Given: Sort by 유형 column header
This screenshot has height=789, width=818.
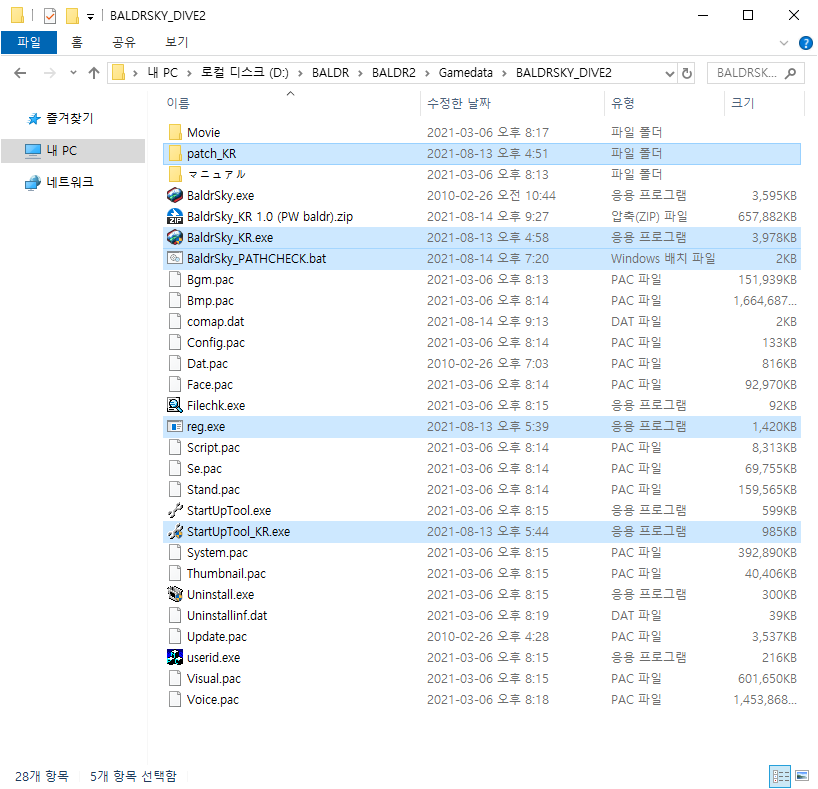Looking at the screenshot, I should coord(664,103).
